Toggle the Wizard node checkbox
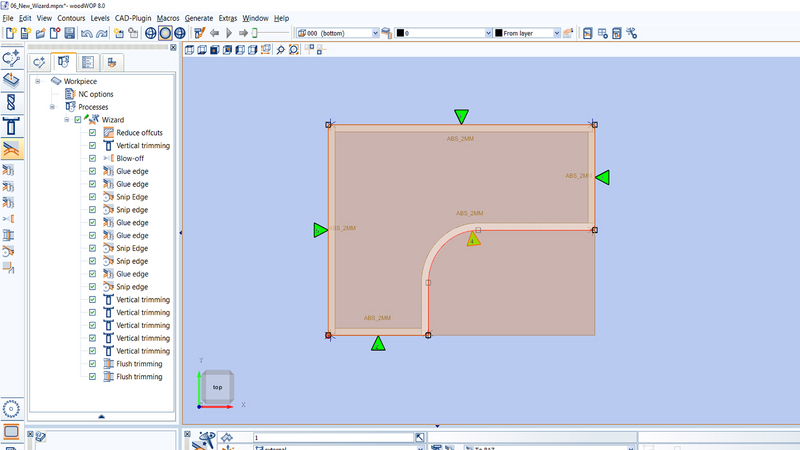The image size is (800, 450). 78,120
